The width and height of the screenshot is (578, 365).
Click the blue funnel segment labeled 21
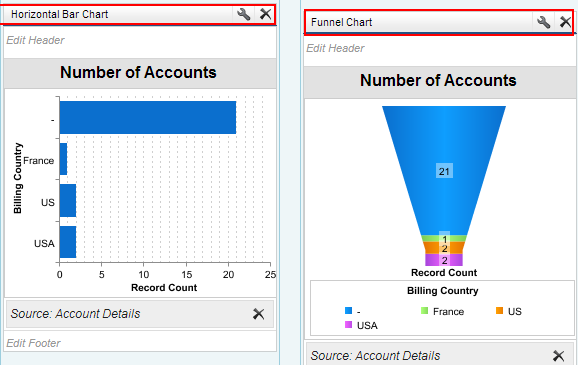click(444, 171)
